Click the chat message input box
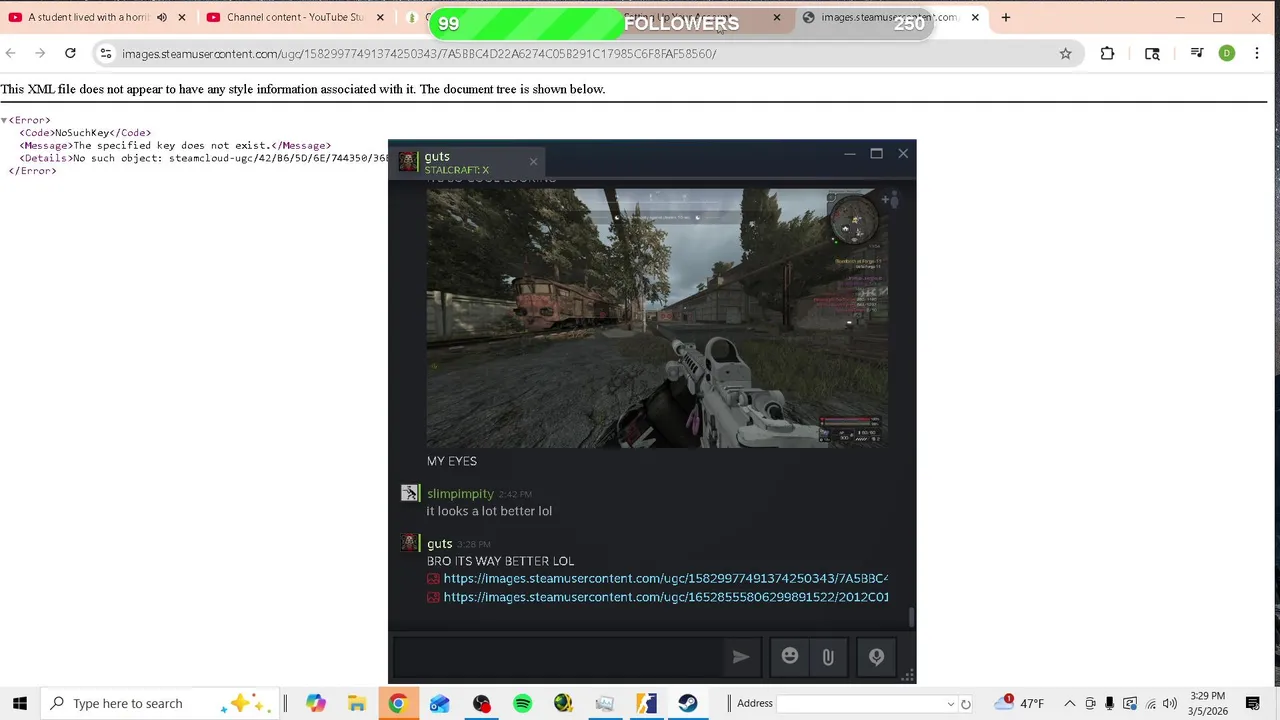The width and height of the screenshot is (1280, 720). (x=557, y=657)
